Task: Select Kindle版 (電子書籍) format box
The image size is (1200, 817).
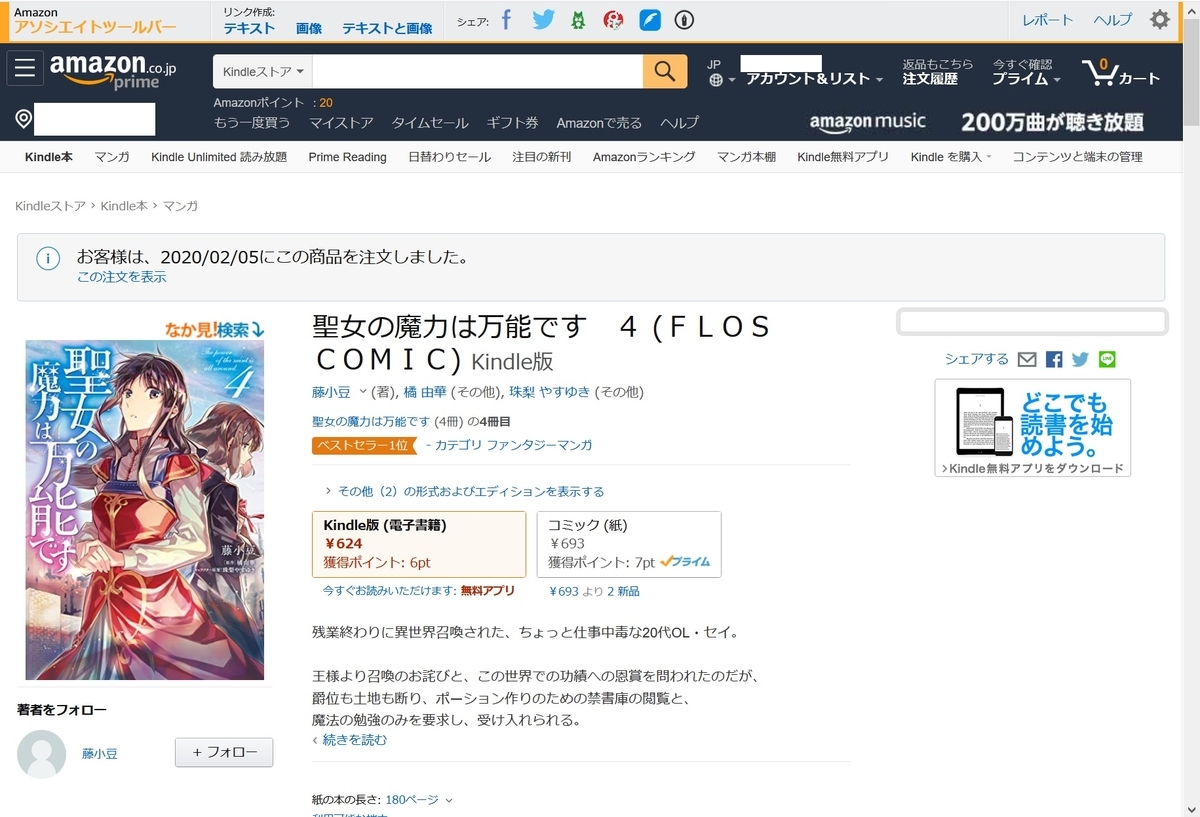Action: click(419, 544)
